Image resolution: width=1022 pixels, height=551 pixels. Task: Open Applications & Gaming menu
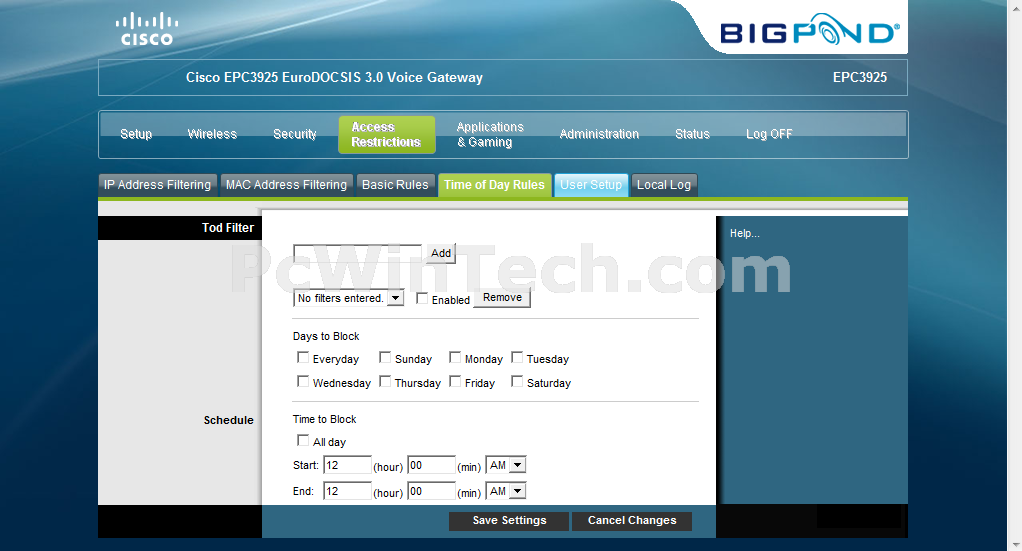click(x=489, y=134)
